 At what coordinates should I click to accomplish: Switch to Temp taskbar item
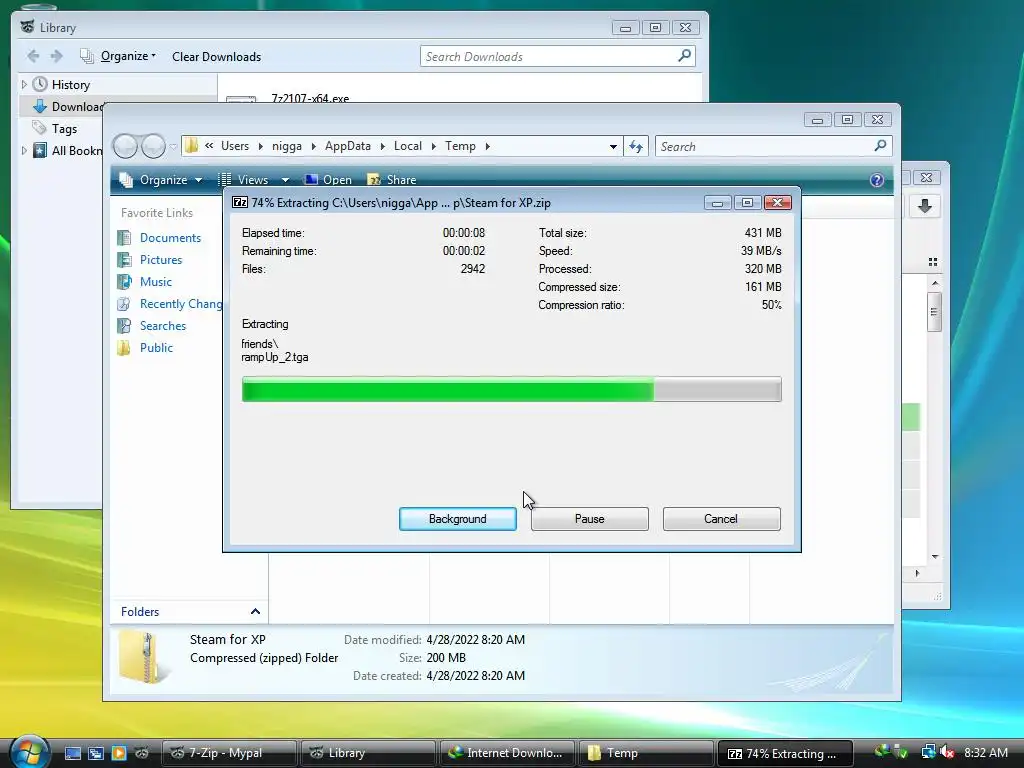coord(646,753)
